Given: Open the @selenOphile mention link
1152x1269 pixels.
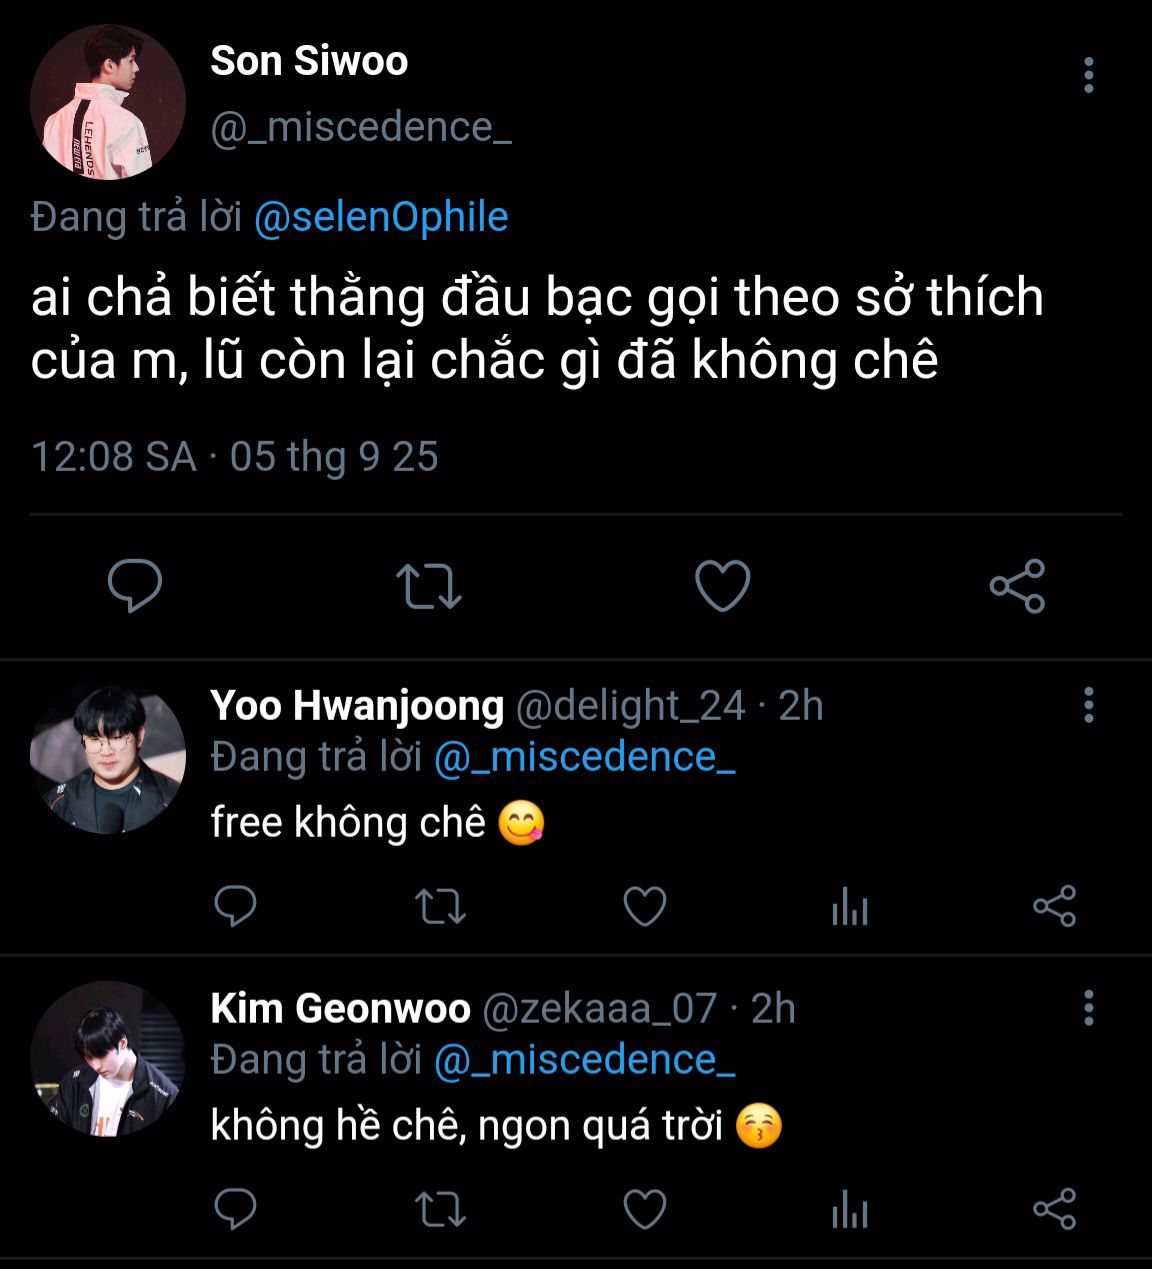Looking at the screenshot, I should coord(381,217).
